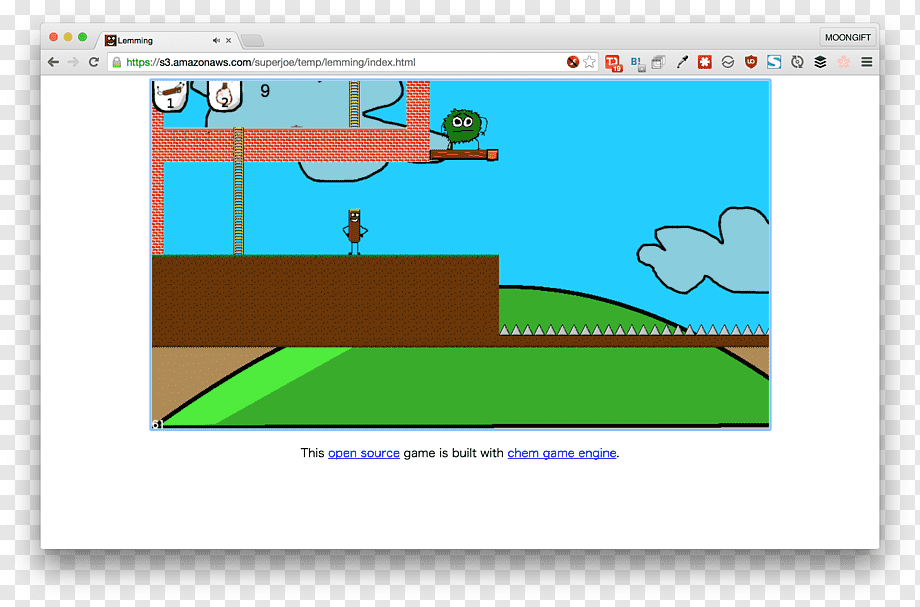The image size is (920, 607).
Task: Select the bag item slot numbered 2
Action: tap(225, 96)
